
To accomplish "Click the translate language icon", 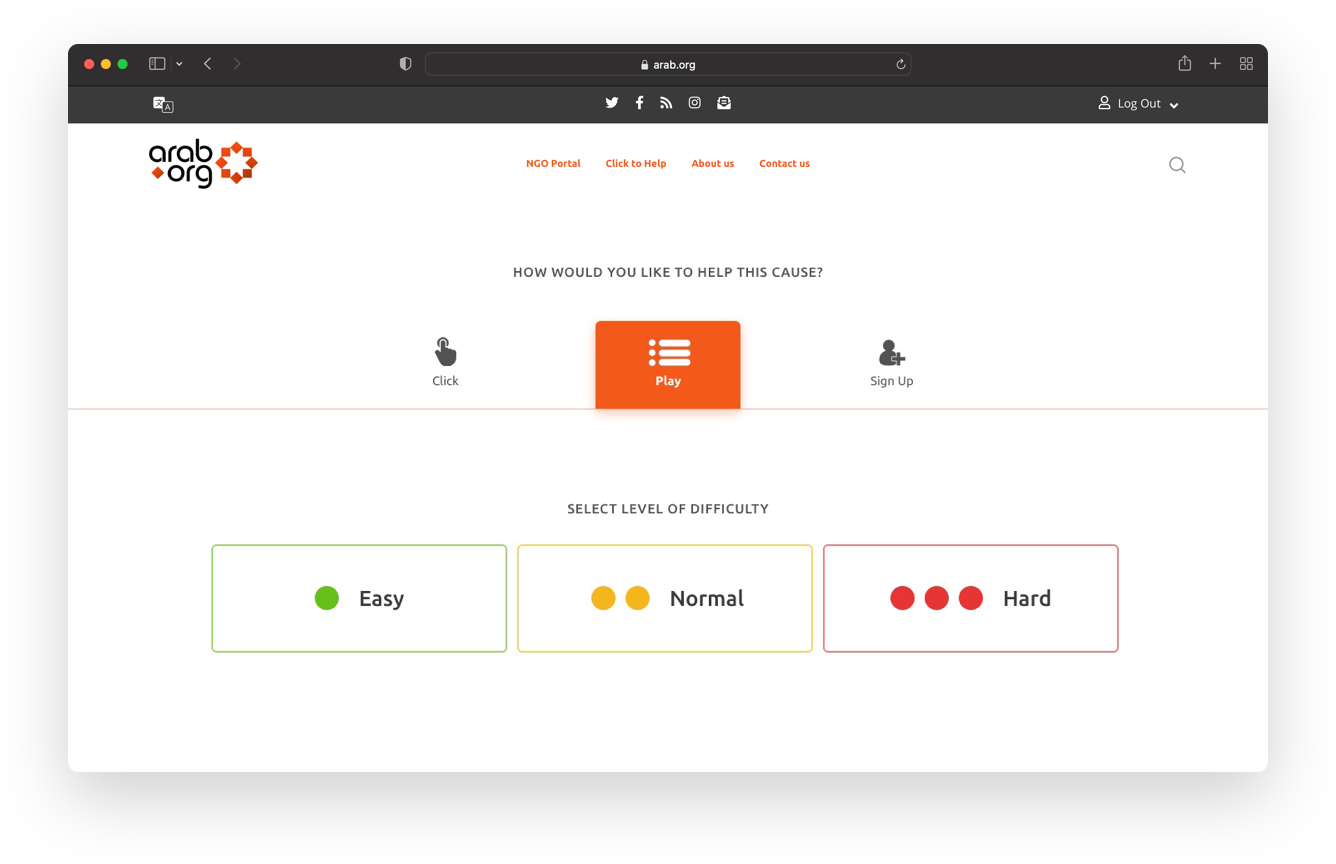I will pos(163,104).
